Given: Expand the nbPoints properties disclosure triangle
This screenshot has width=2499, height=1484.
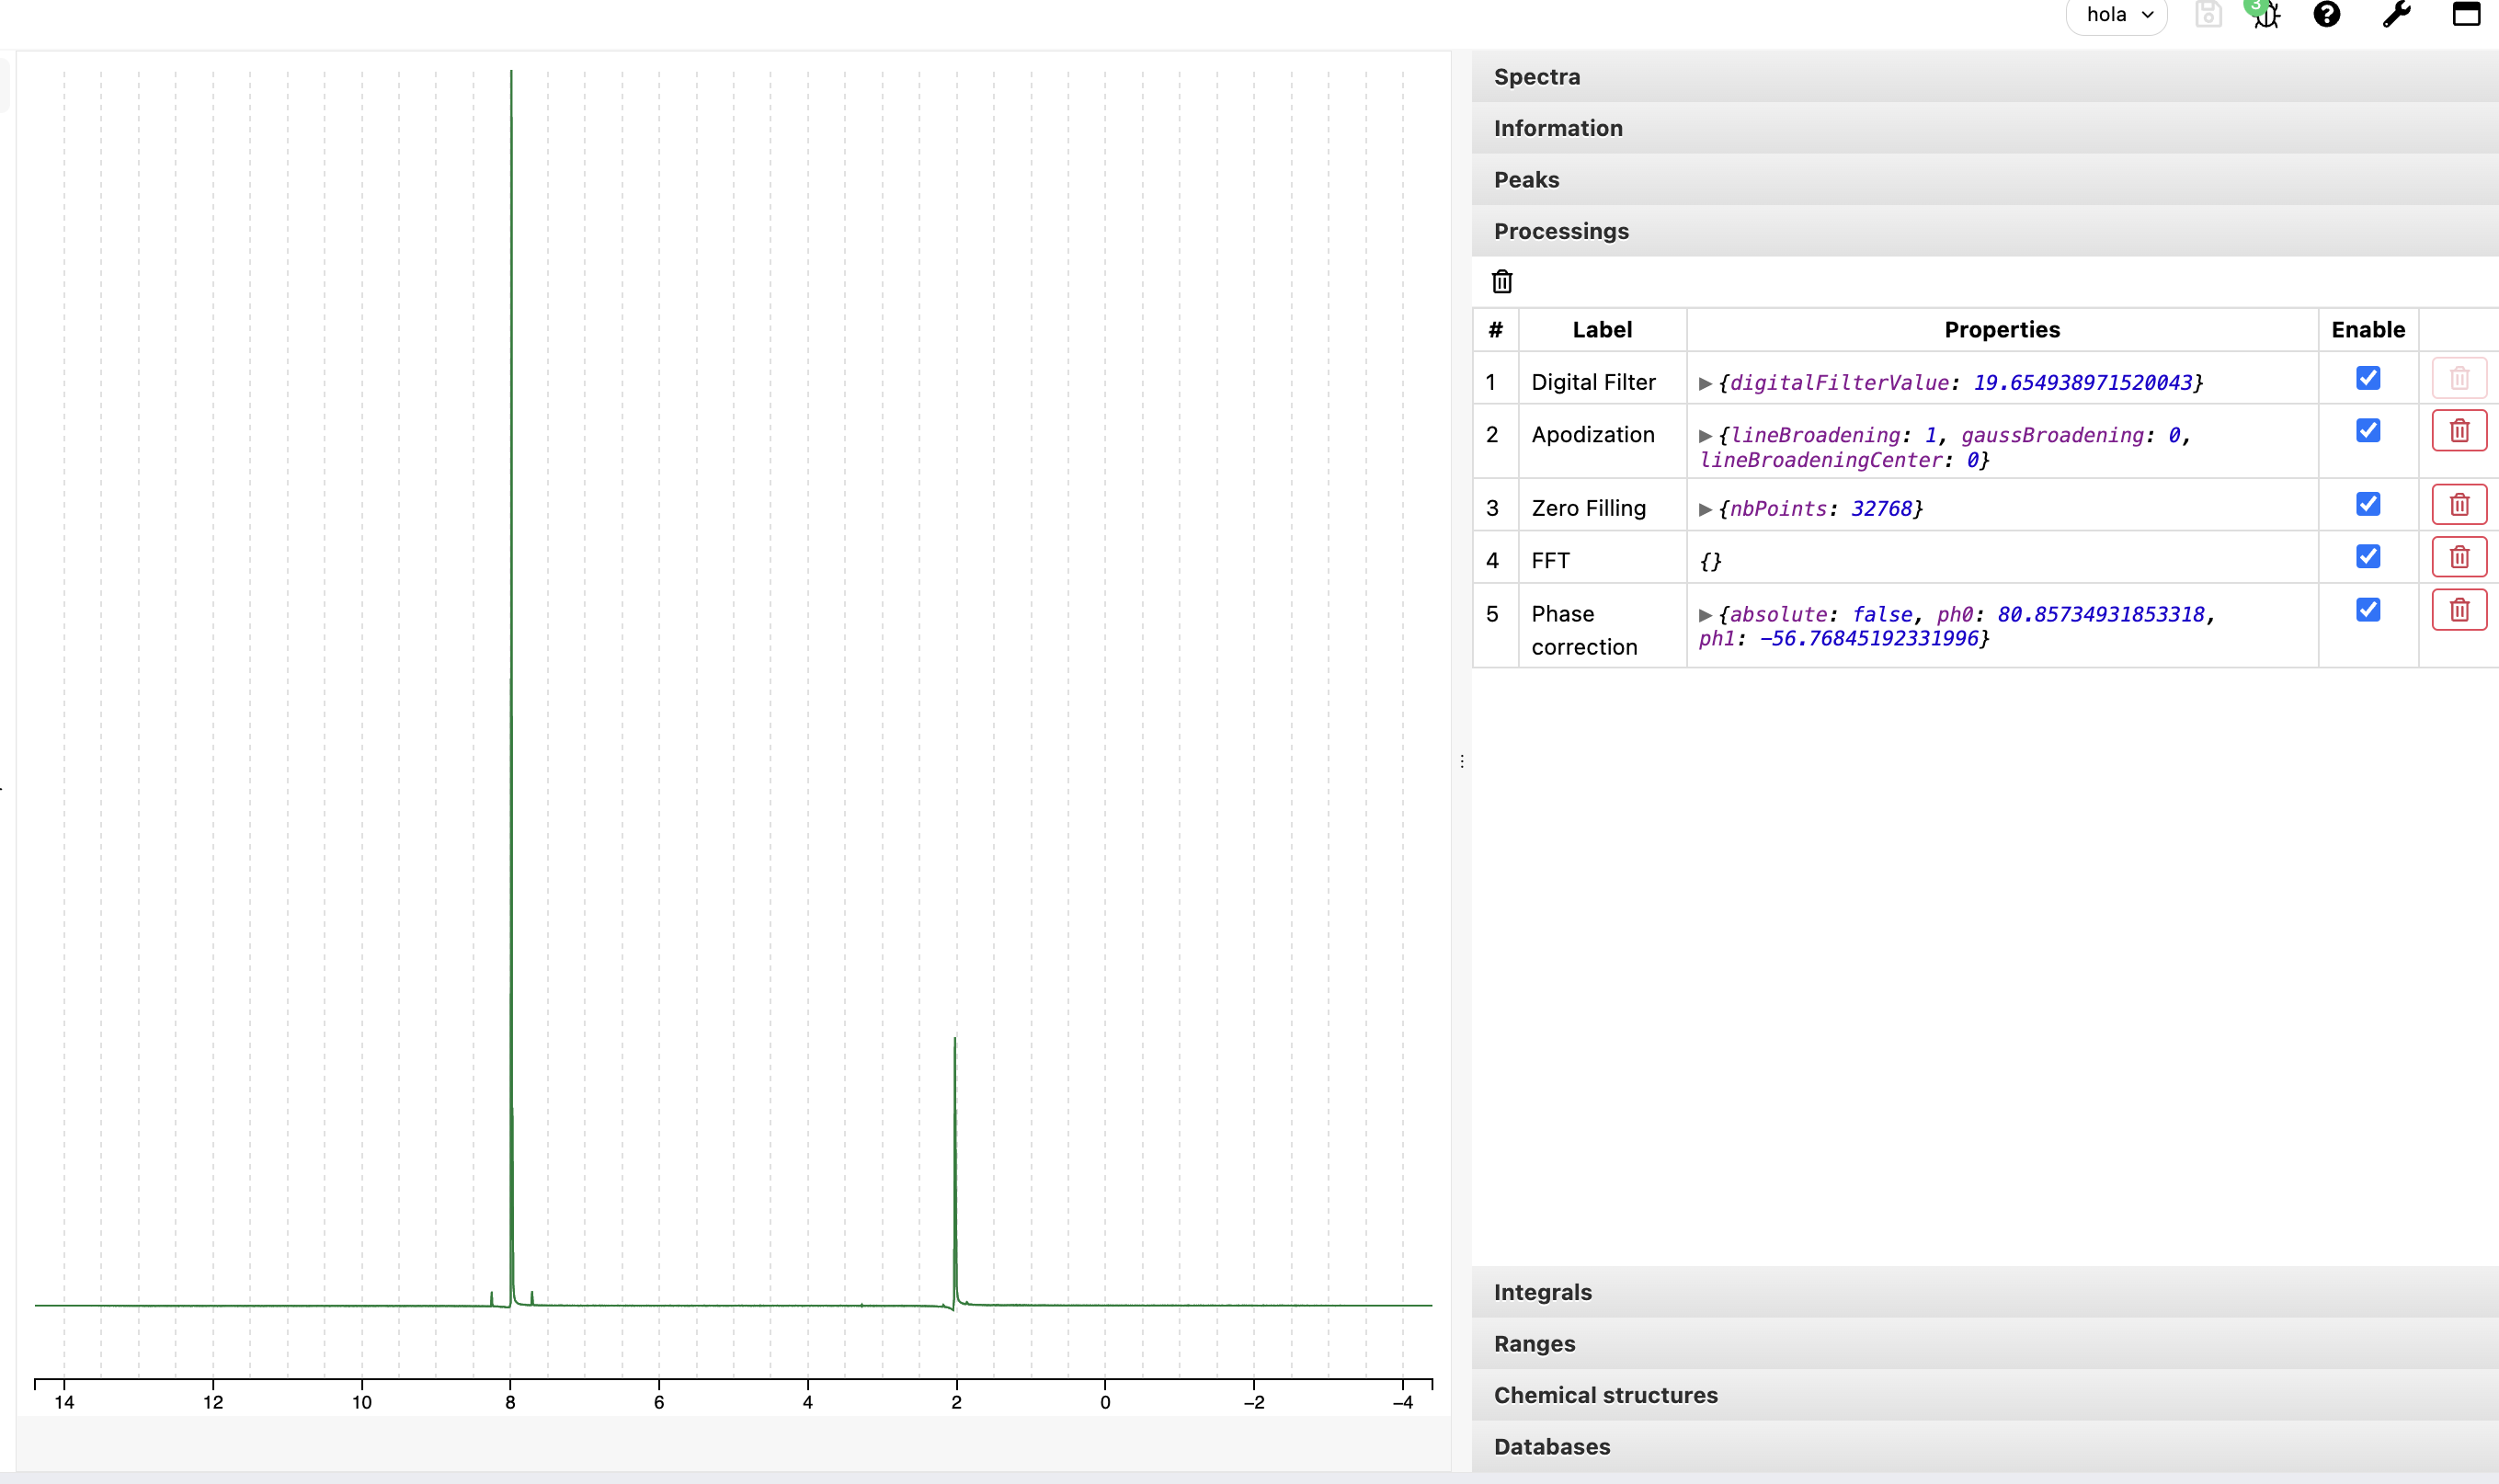Looking at the screenshot, I should [x=1705, y=509].
